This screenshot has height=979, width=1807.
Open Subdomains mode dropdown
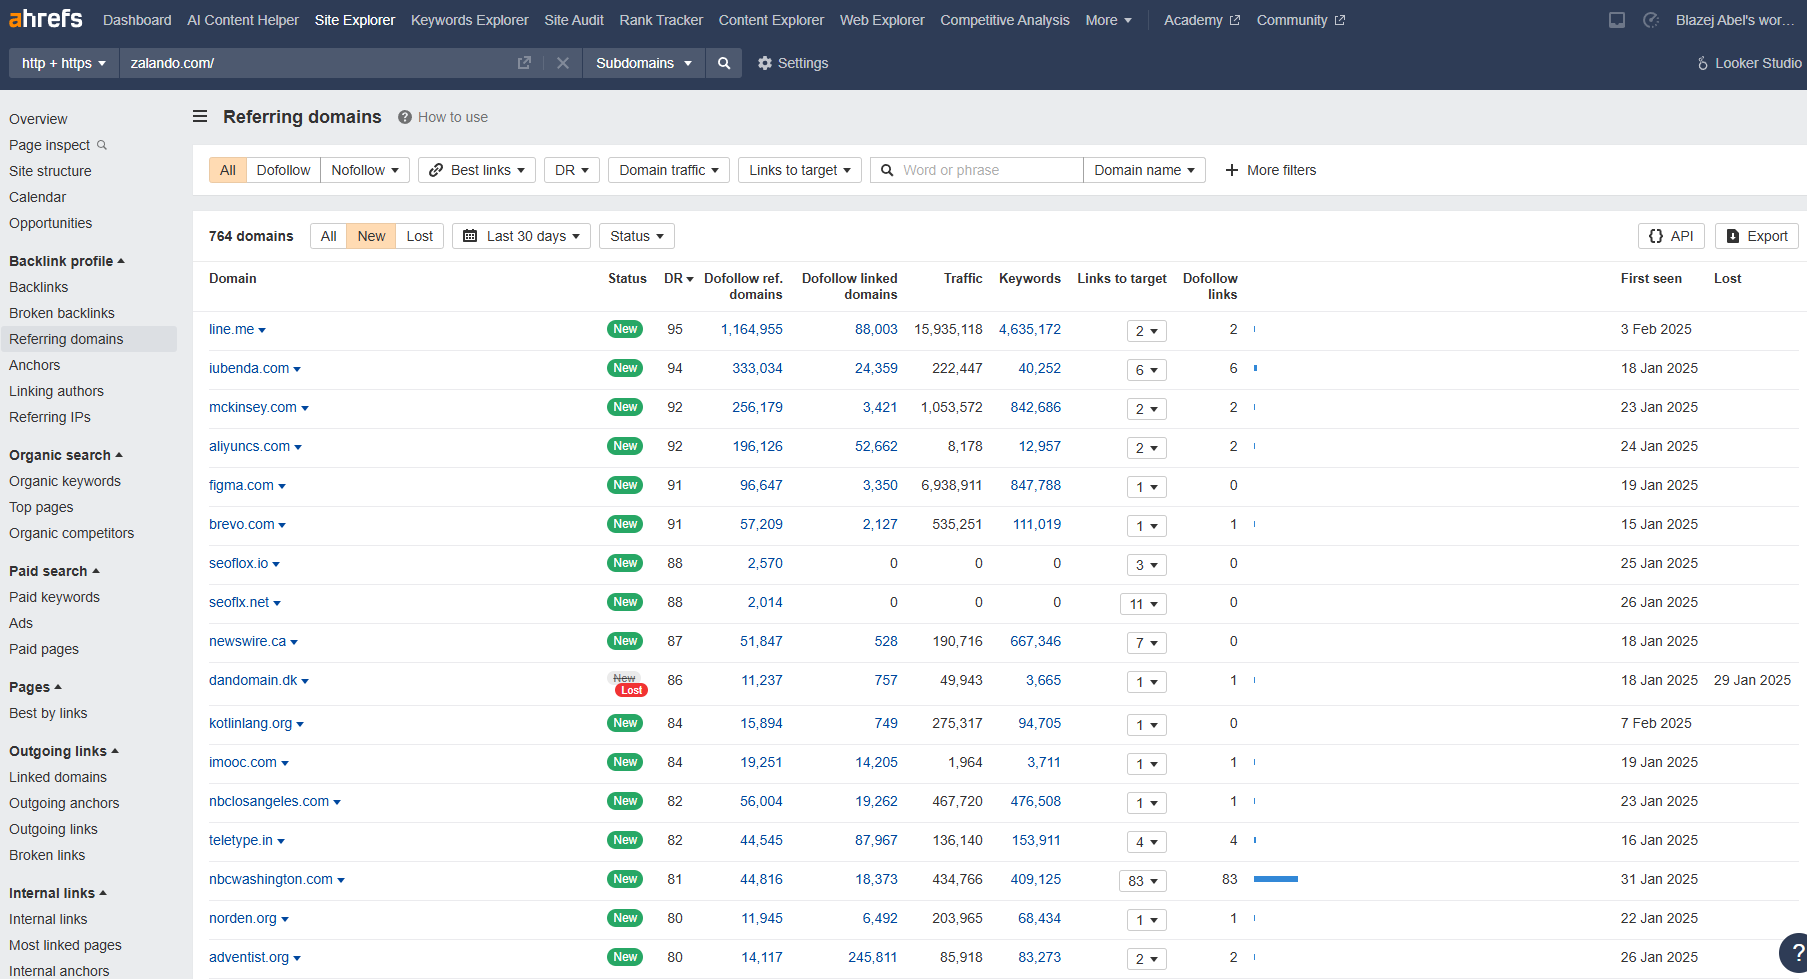coord(644,63)
